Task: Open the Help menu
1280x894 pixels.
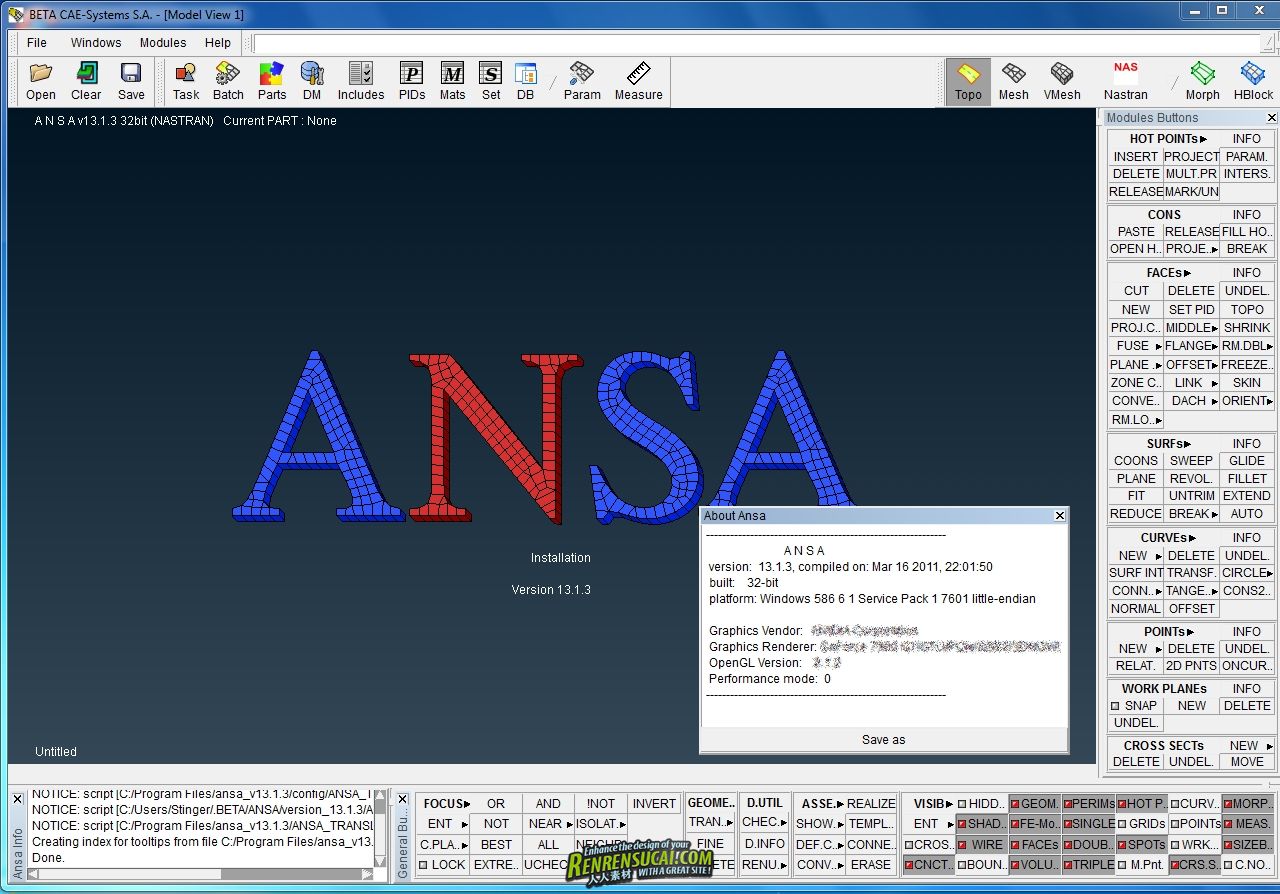Action: pos(218,43)
